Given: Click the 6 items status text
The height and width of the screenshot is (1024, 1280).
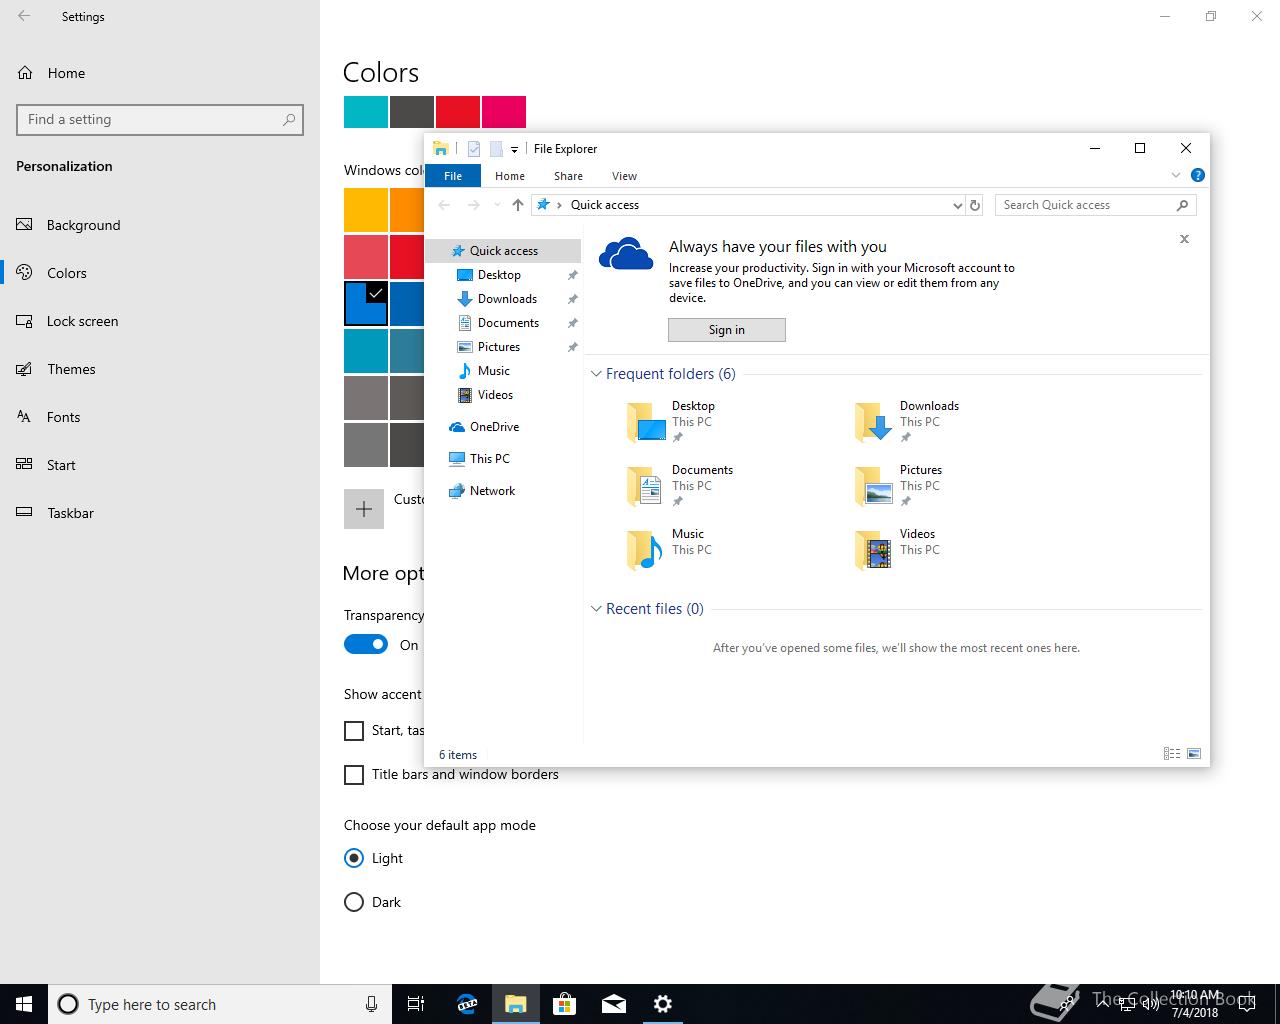Looking at the screenshot, I should [458, 755].
